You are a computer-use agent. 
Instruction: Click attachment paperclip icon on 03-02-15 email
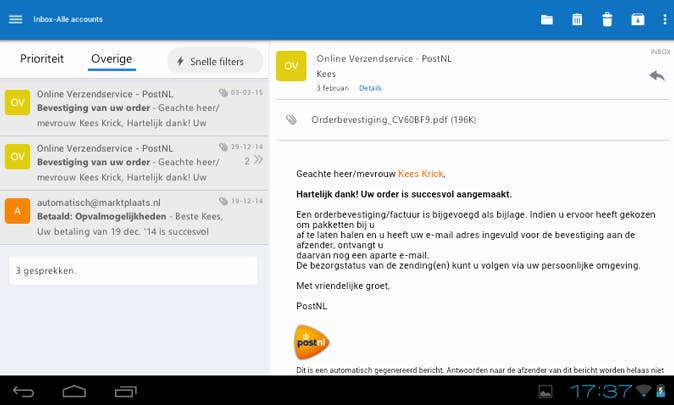(223, 92)
